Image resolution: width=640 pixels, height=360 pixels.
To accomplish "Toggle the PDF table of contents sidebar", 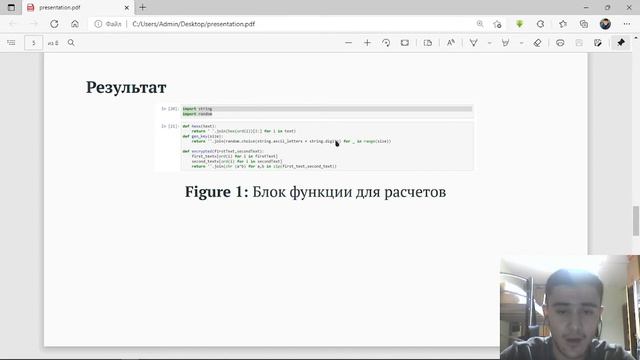I will pos(11,42).
